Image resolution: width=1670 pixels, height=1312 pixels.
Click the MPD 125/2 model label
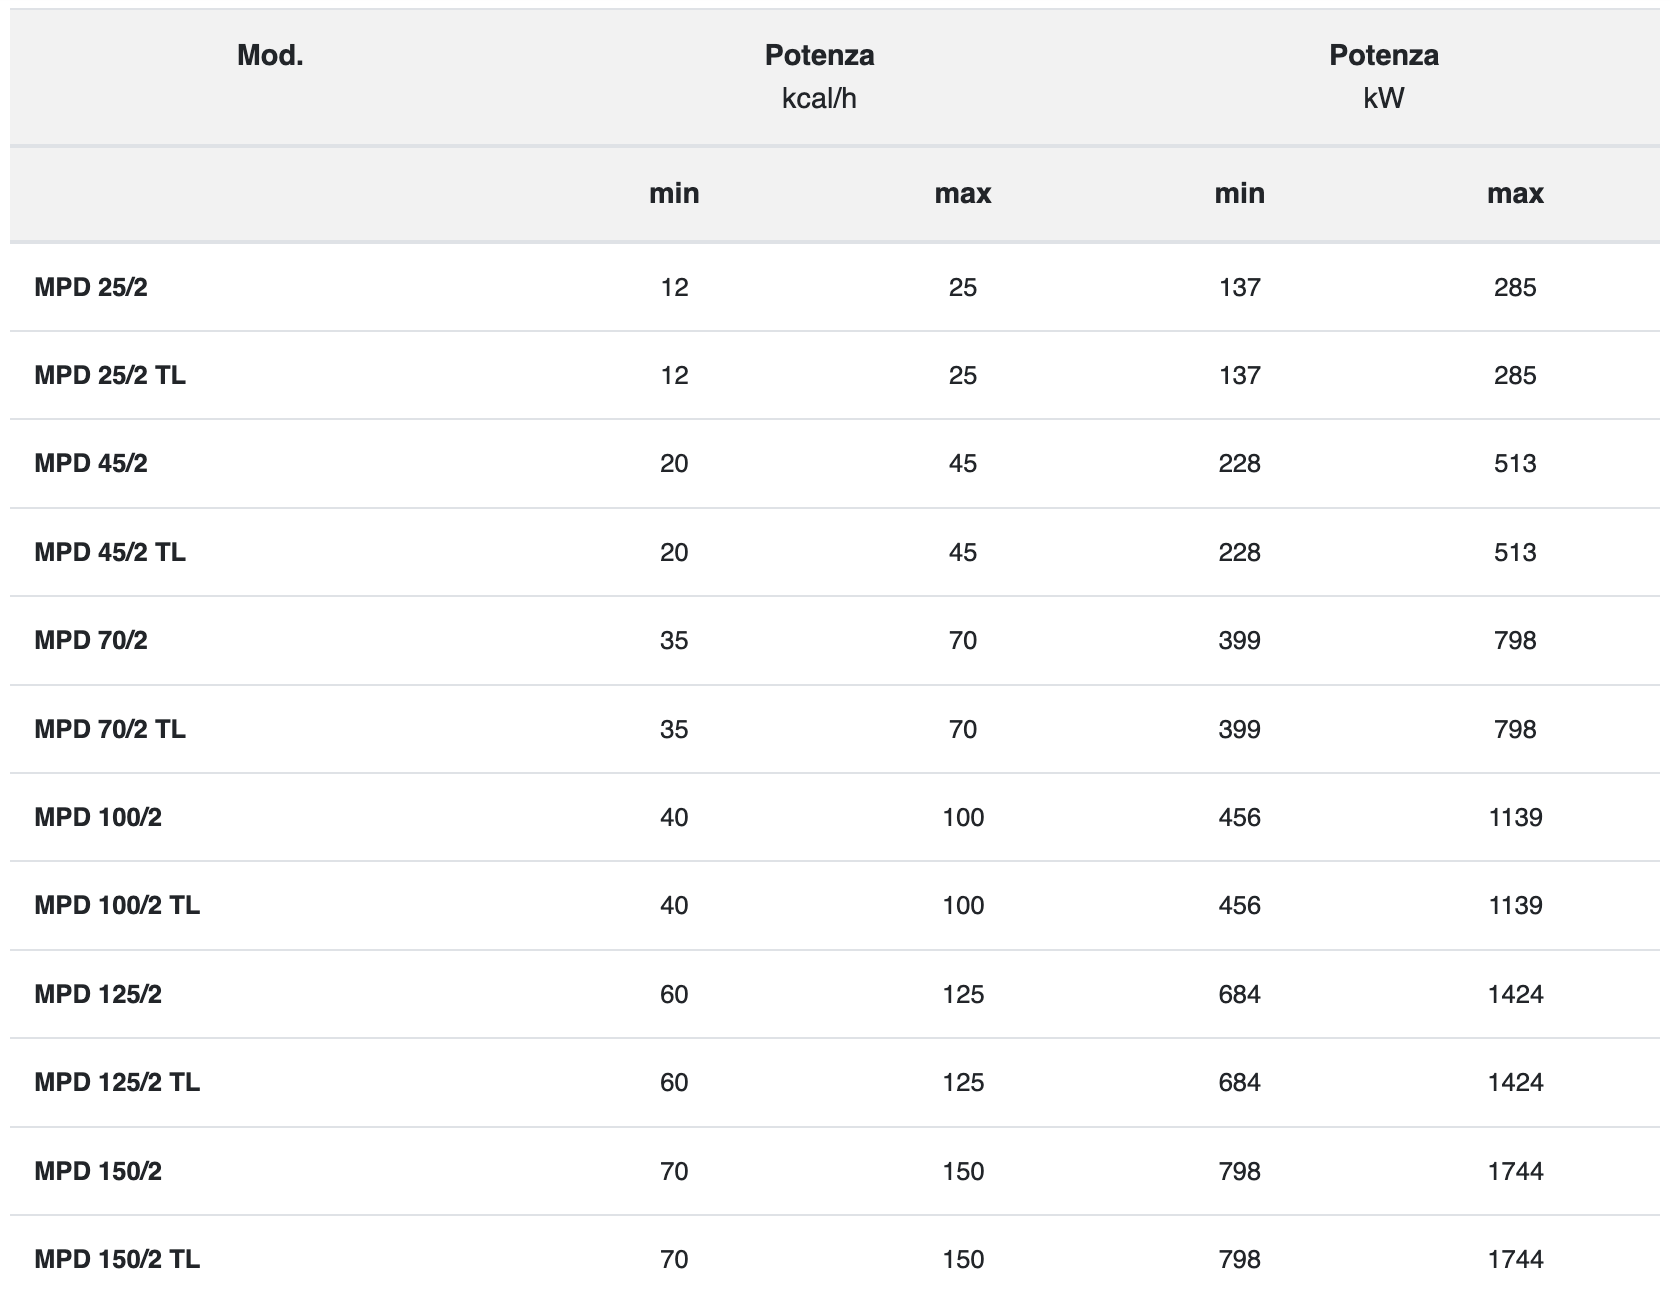(x=98, y=995)
